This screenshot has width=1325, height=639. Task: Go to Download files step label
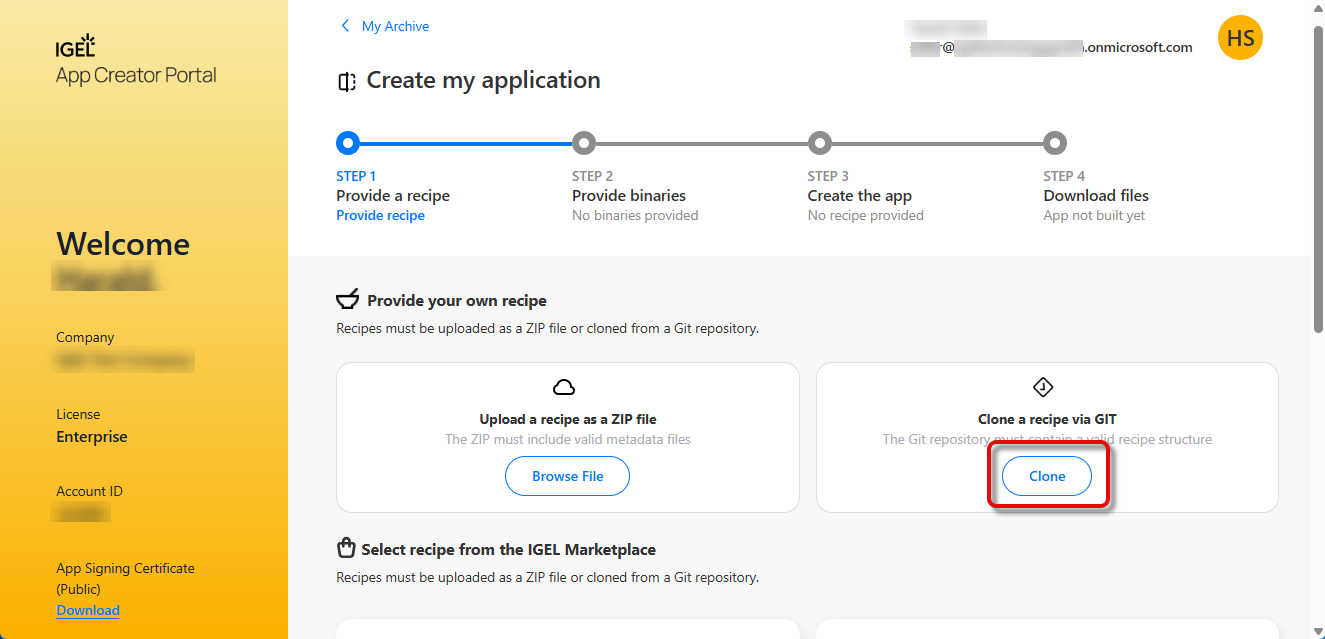[1096, 196]
